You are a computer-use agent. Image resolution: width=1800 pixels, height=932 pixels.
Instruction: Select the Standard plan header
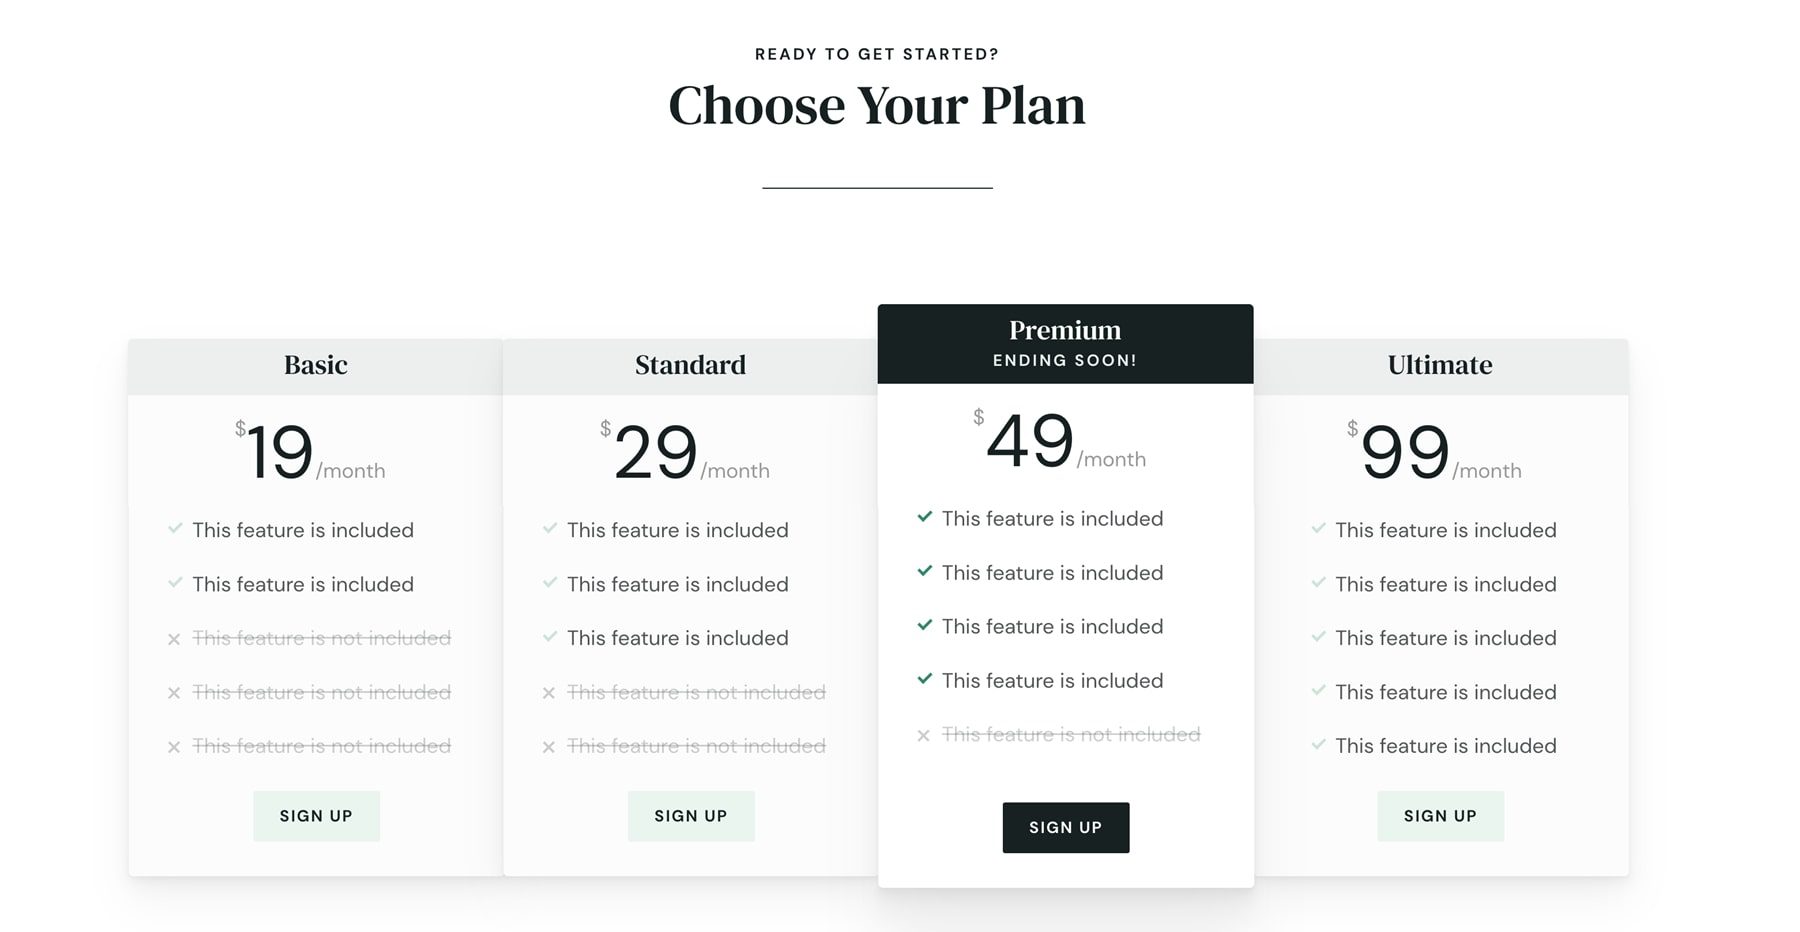(691, 365)
